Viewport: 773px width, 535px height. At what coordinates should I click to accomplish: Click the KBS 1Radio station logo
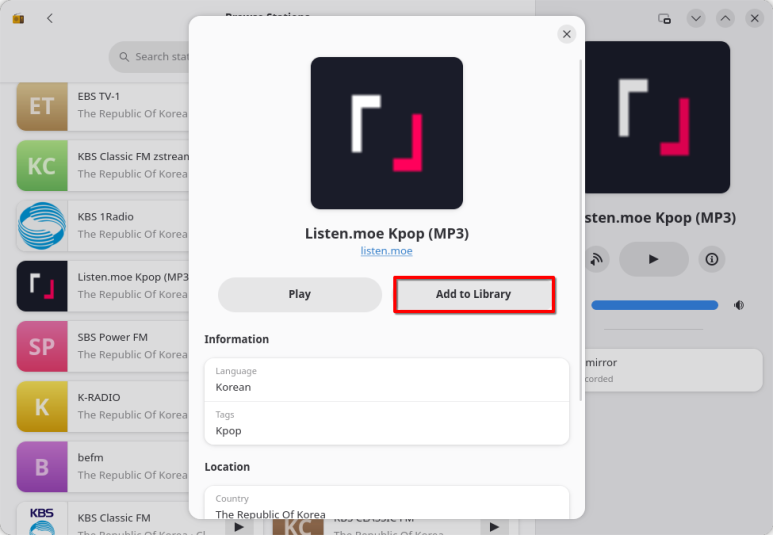click(x=42, y=226)
